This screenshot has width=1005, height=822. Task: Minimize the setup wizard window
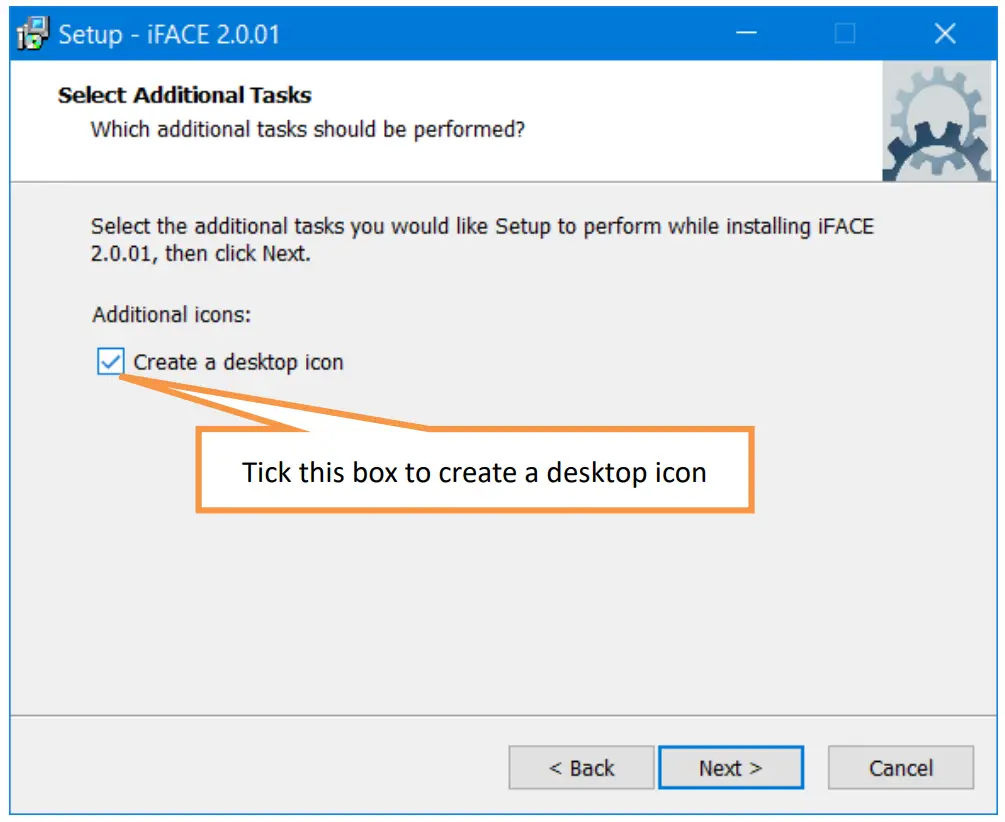click(746, 33)
